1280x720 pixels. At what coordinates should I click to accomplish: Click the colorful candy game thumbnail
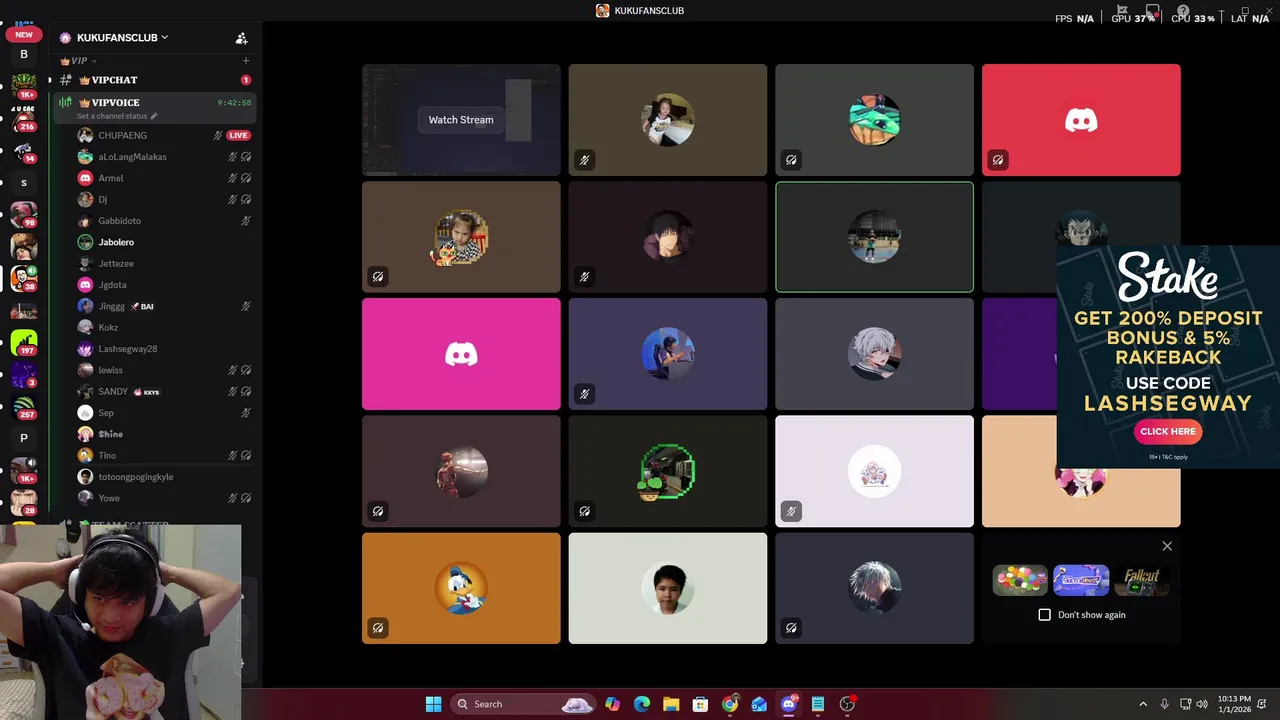[1020, 580]
